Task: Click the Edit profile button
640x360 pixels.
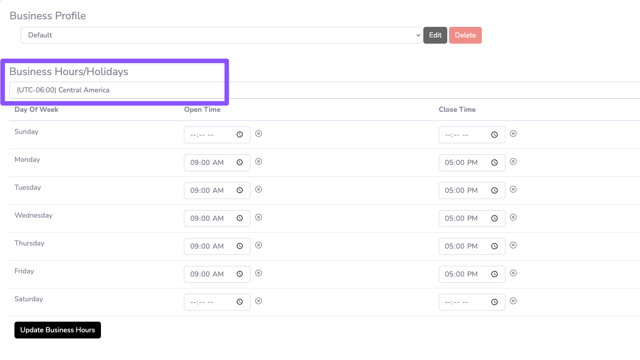Action: click(x=435, y=35)
